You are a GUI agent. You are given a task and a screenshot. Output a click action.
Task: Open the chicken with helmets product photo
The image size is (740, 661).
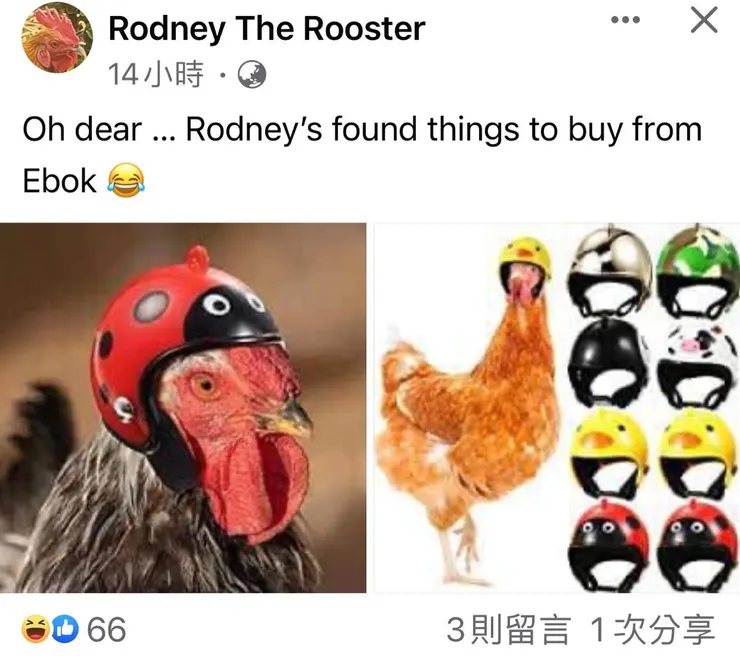coord(557,408)
